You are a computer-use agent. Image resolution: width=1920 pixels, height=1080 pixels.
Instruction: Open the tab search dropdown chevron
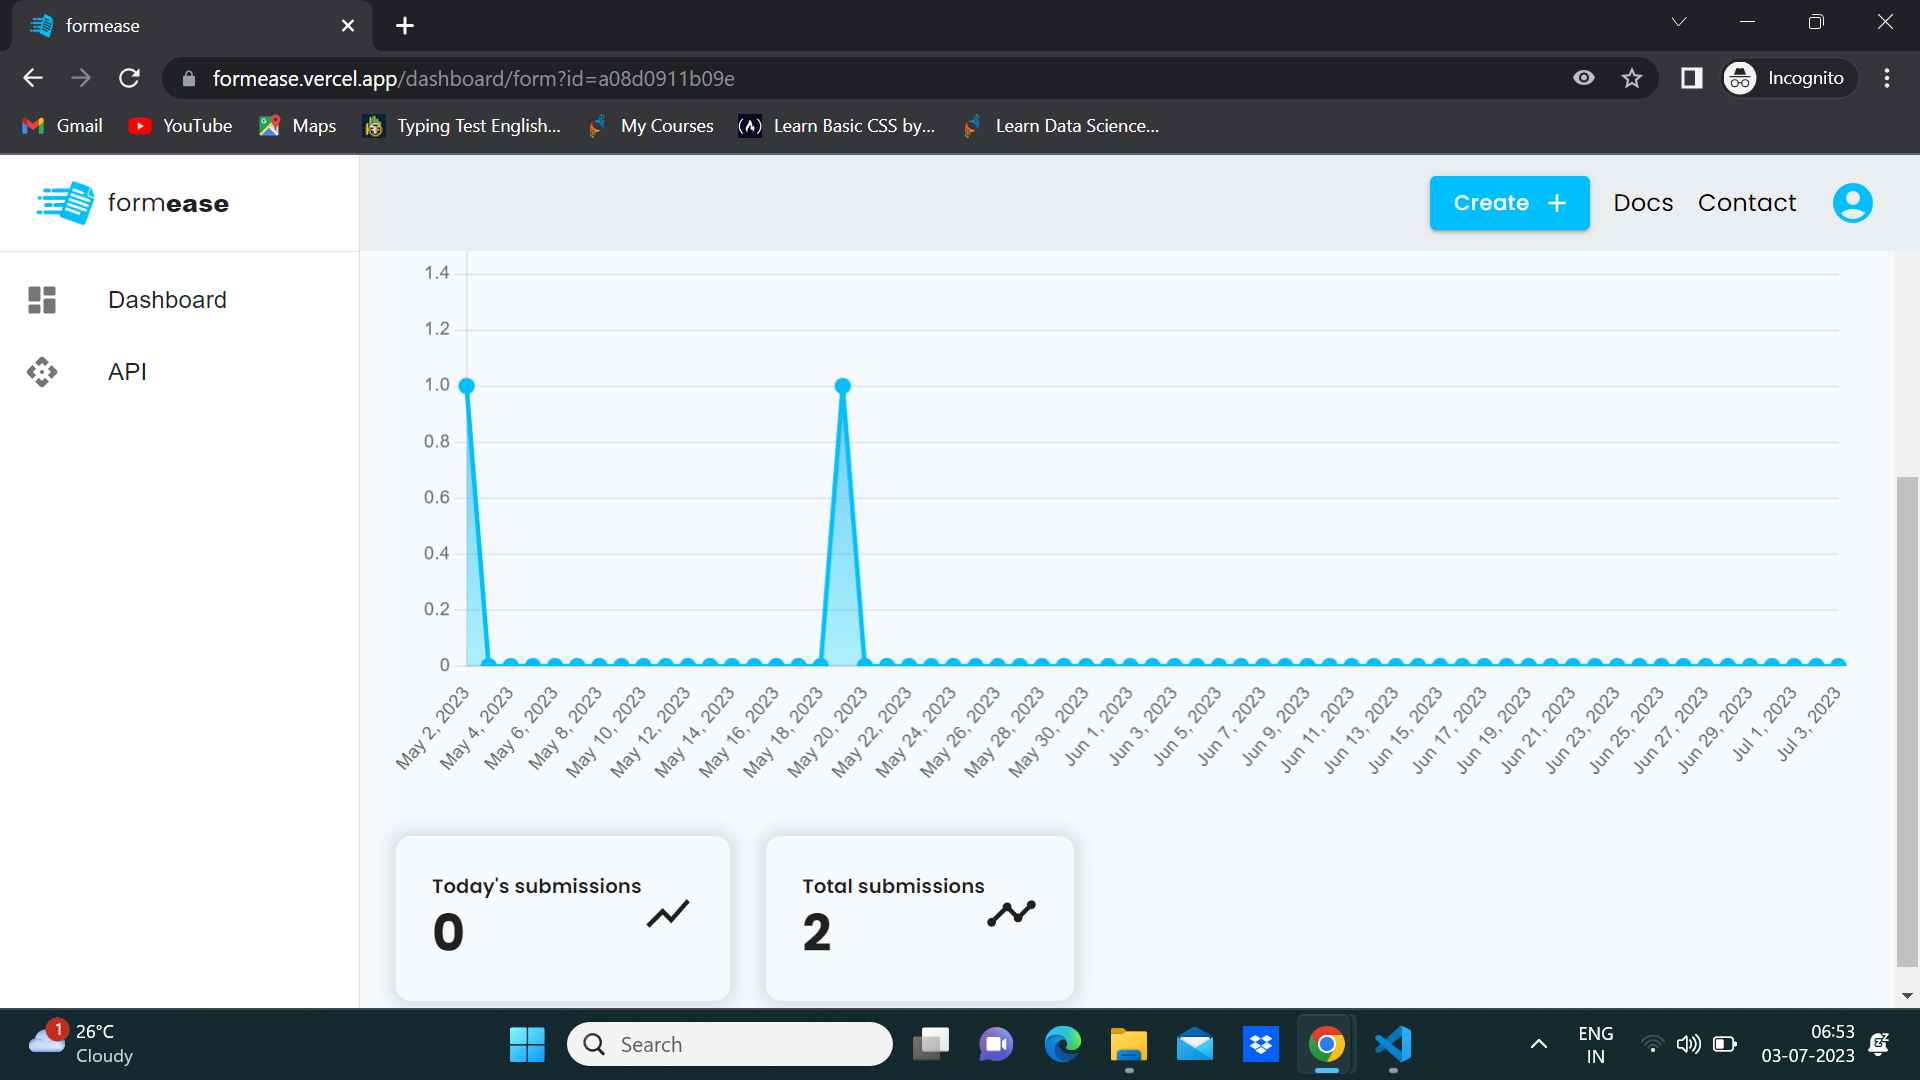[1679, 22]
